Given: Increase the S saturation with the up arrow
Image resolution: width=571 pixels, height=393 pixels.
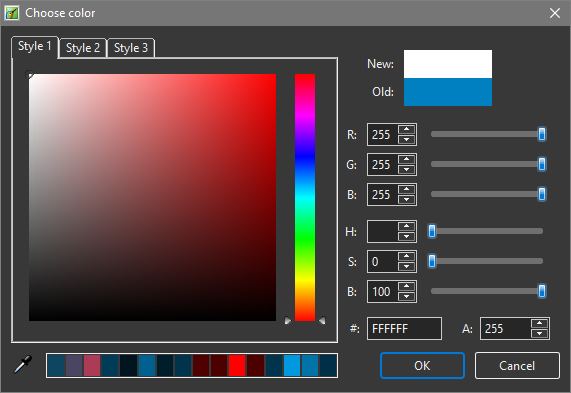Looking at the screenshot, I should click(406, 256).
